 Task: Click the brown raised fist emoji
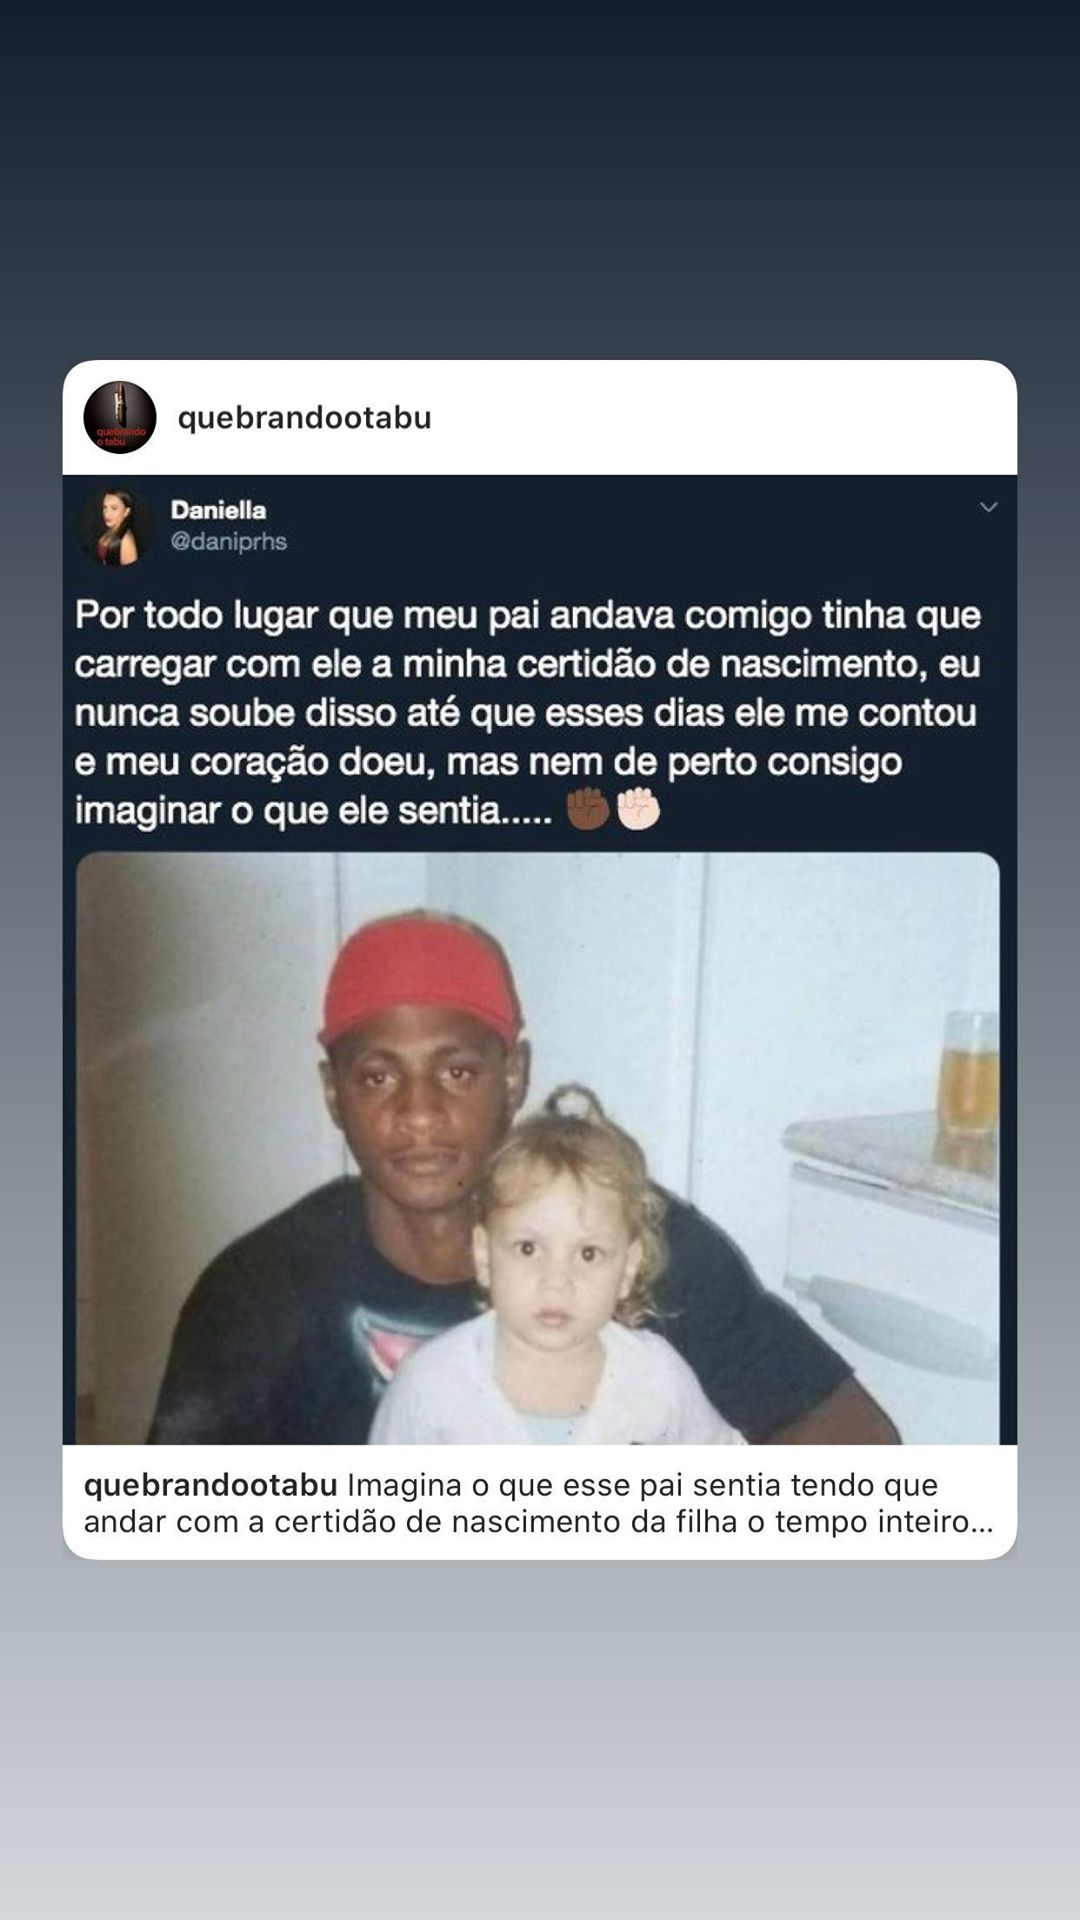click(x=588, y=809)
